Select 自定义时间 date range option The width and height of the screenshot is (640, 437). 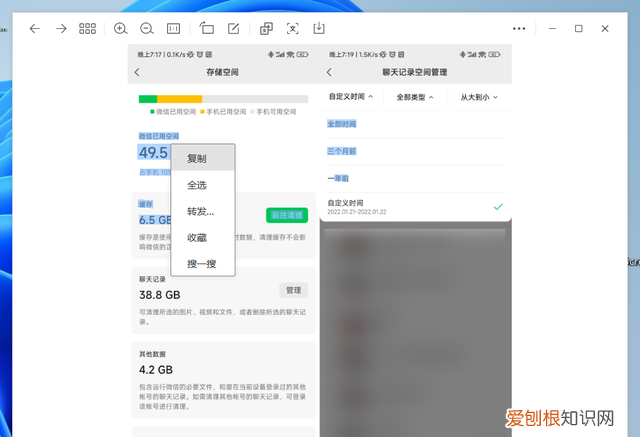tap(416, 207)
